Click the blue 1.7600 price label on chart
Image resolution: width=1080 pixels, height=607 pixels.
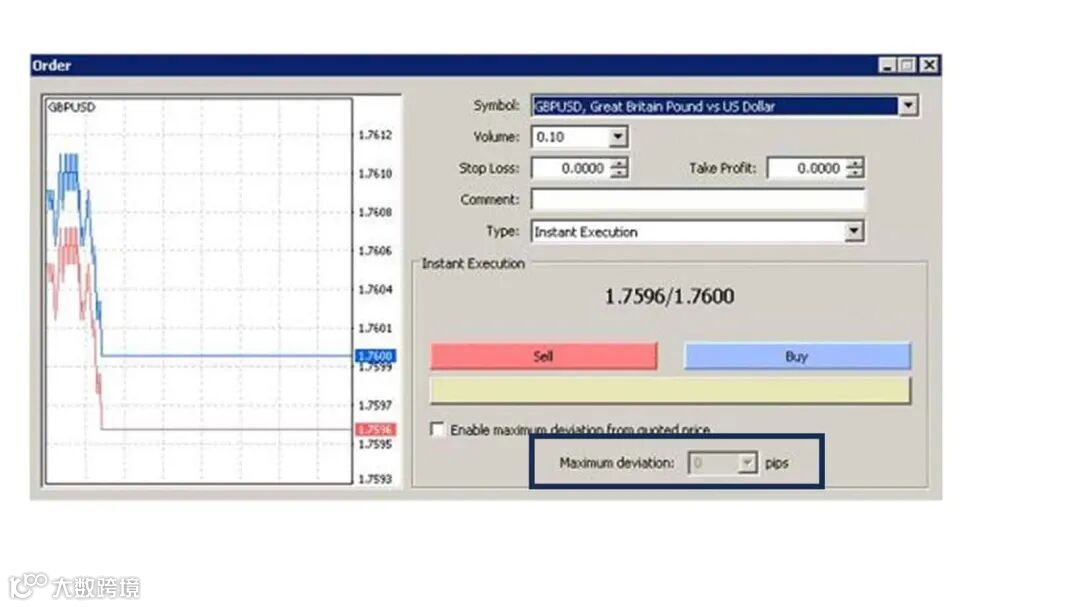375,356
